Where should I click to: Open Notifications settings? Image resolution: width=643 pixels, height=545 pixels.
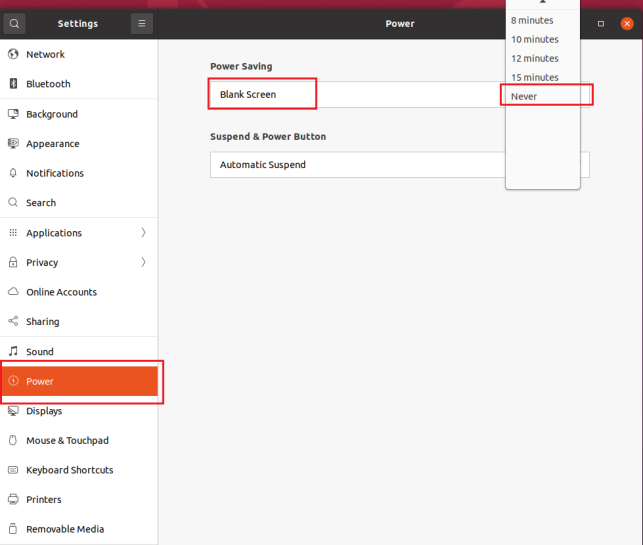click(79, 173)
